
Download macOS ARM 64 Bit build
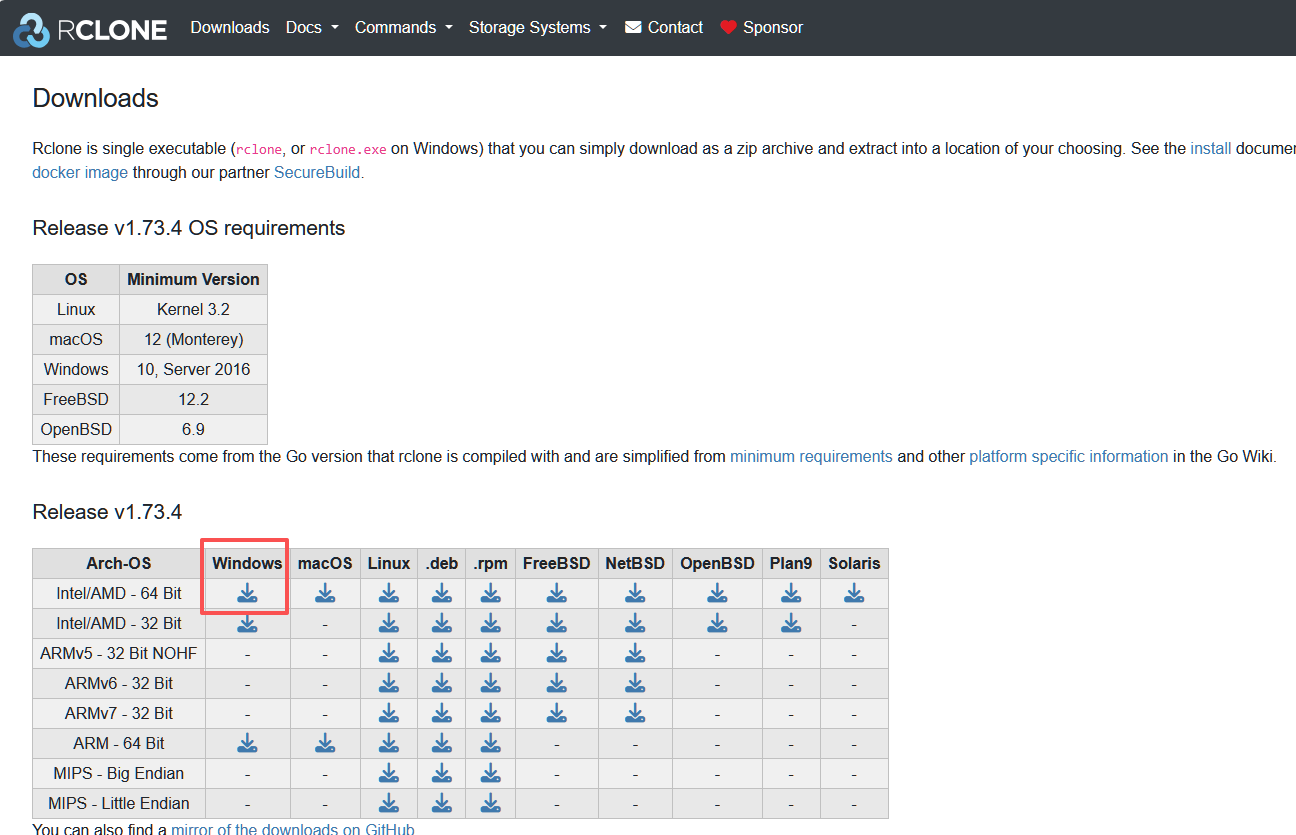click(x=325, y=744)
